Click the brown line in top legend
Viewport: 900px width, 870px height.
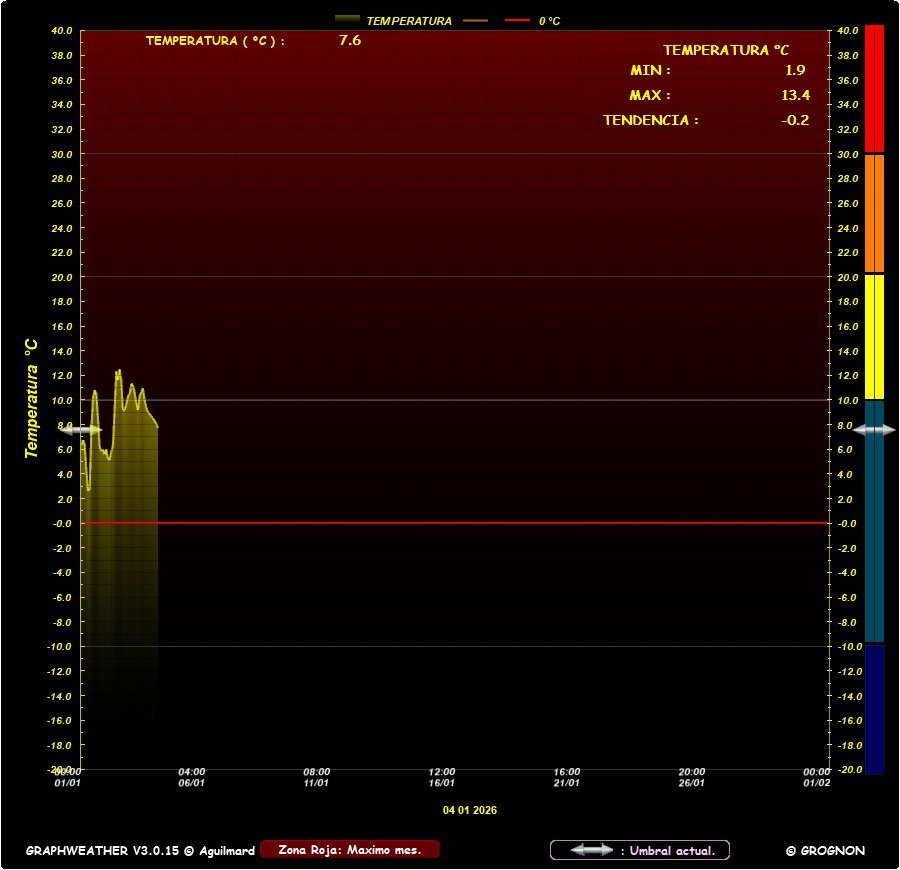pos(475,20)
